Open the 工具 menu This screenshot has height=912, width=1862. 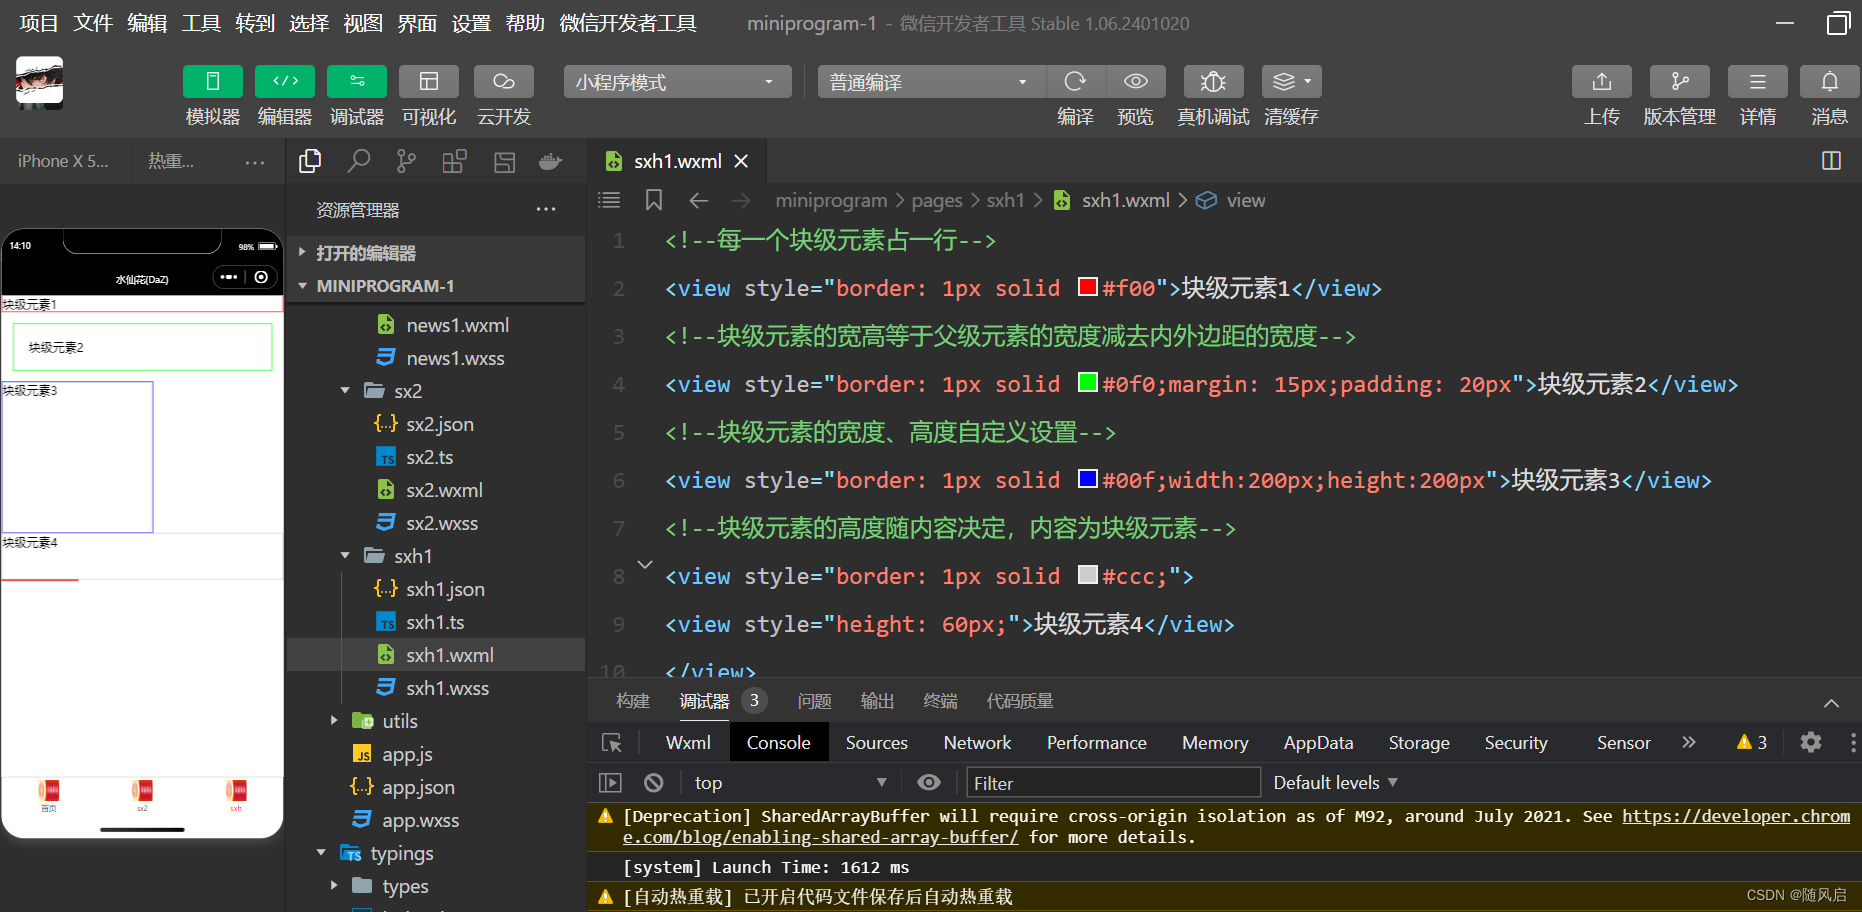click(201, 23)
